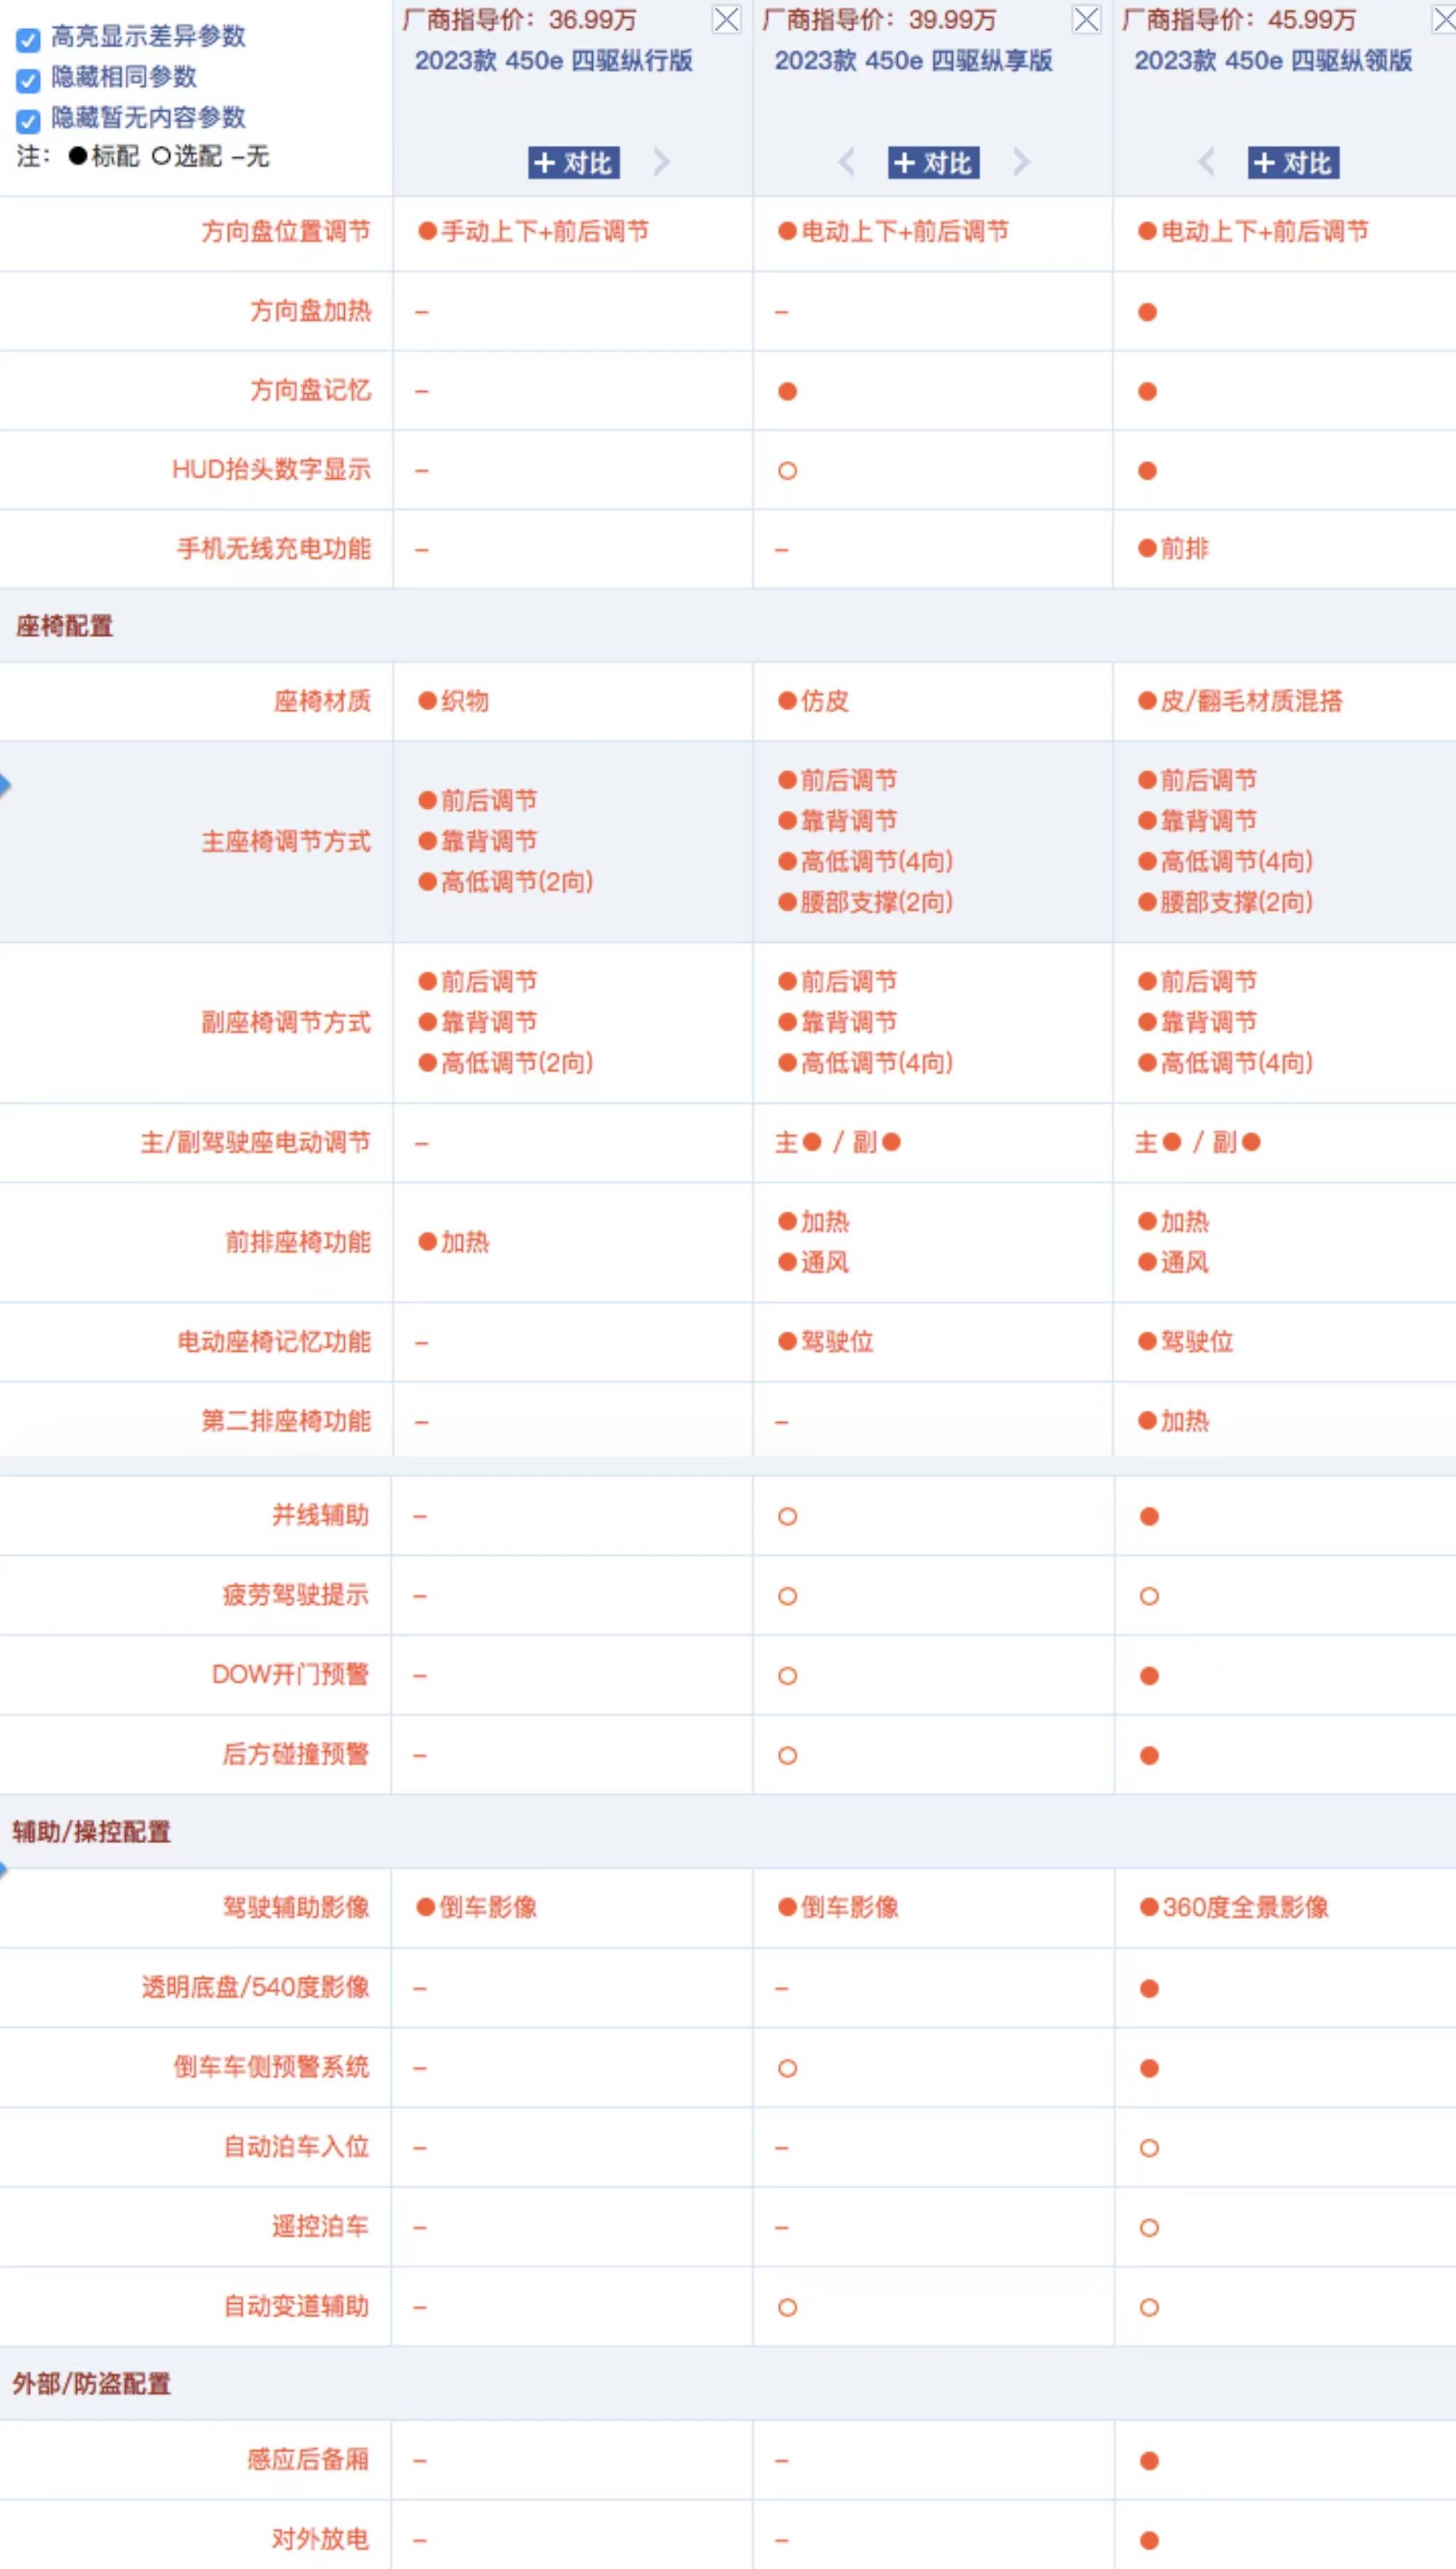Remove the 39.99万 四驱纵享版 column
The width and height of the screenshot is (1456, 2569).
tap(1087, 19)
